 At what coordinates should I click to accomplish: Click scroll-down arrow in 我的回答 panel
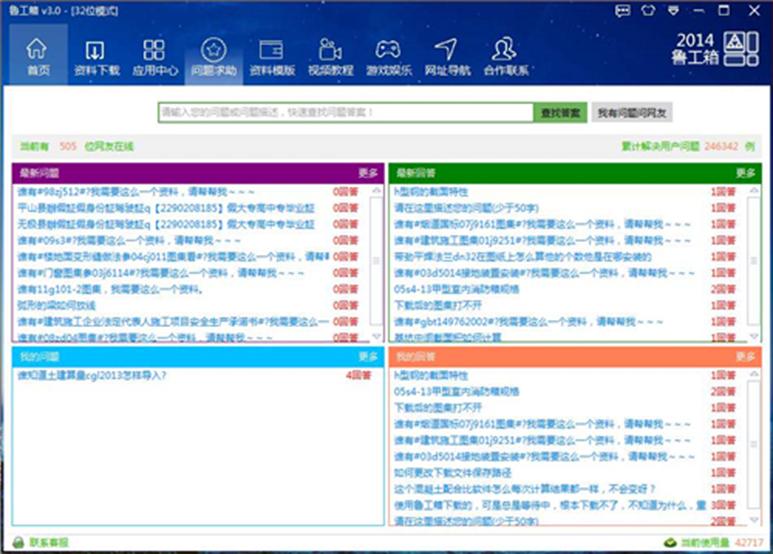(x=754, y=519)
